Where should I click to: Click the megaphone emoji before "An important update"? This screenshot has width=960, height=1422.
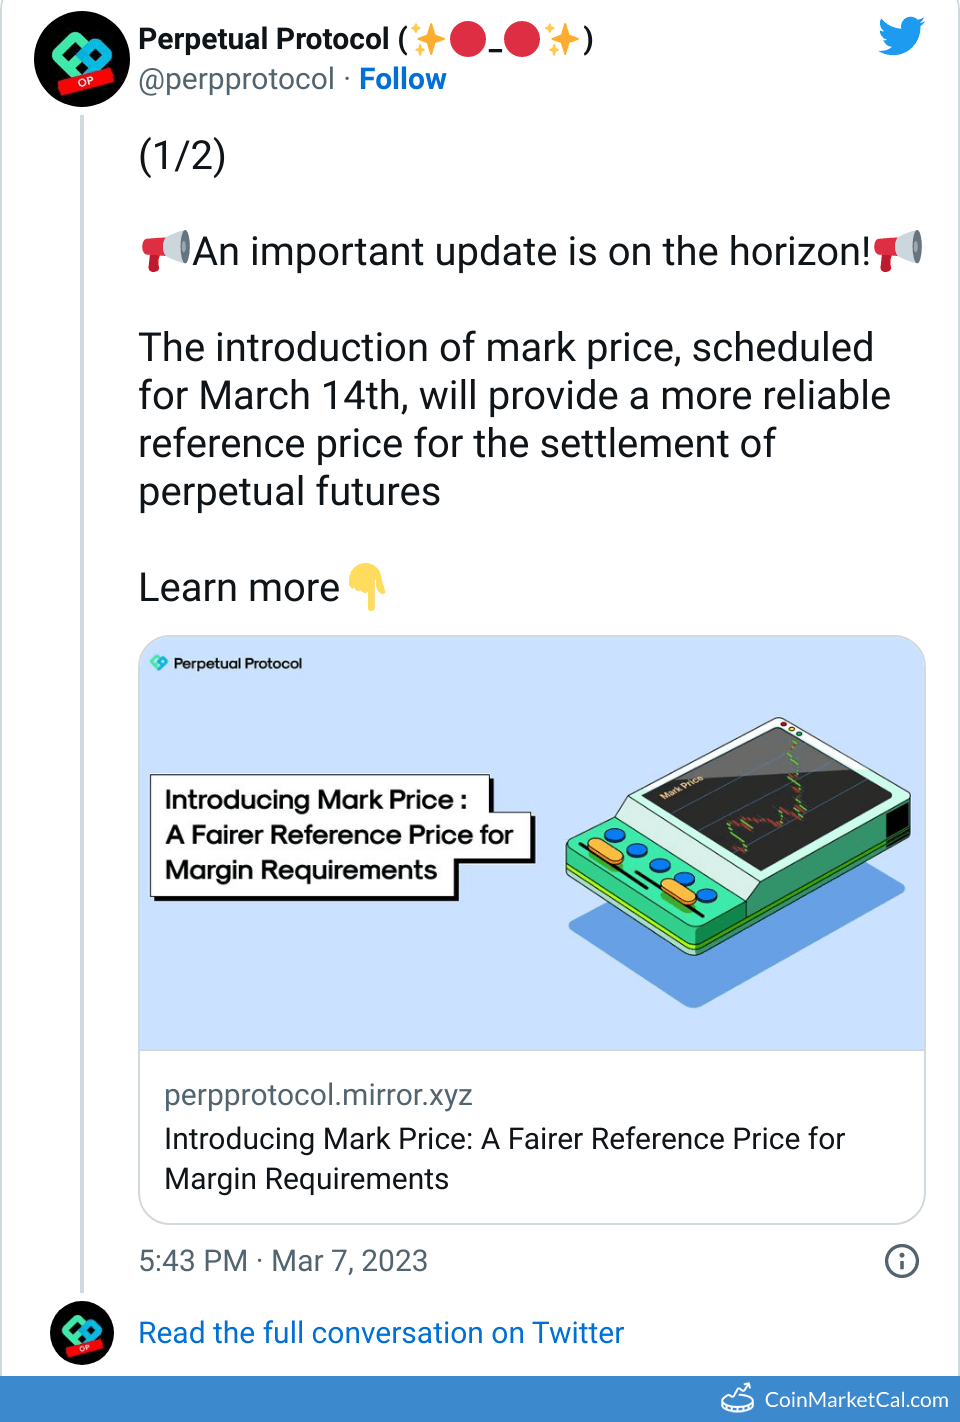coord(165,250)
